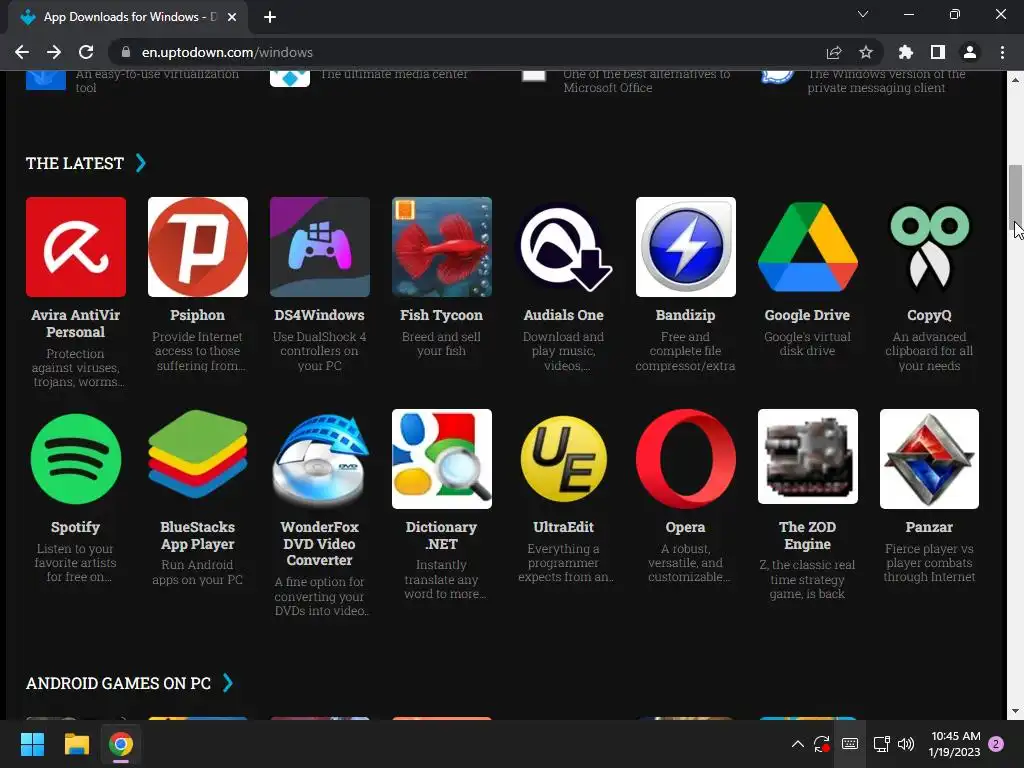Open the volume speaker tray icon

tap(906, 744)
